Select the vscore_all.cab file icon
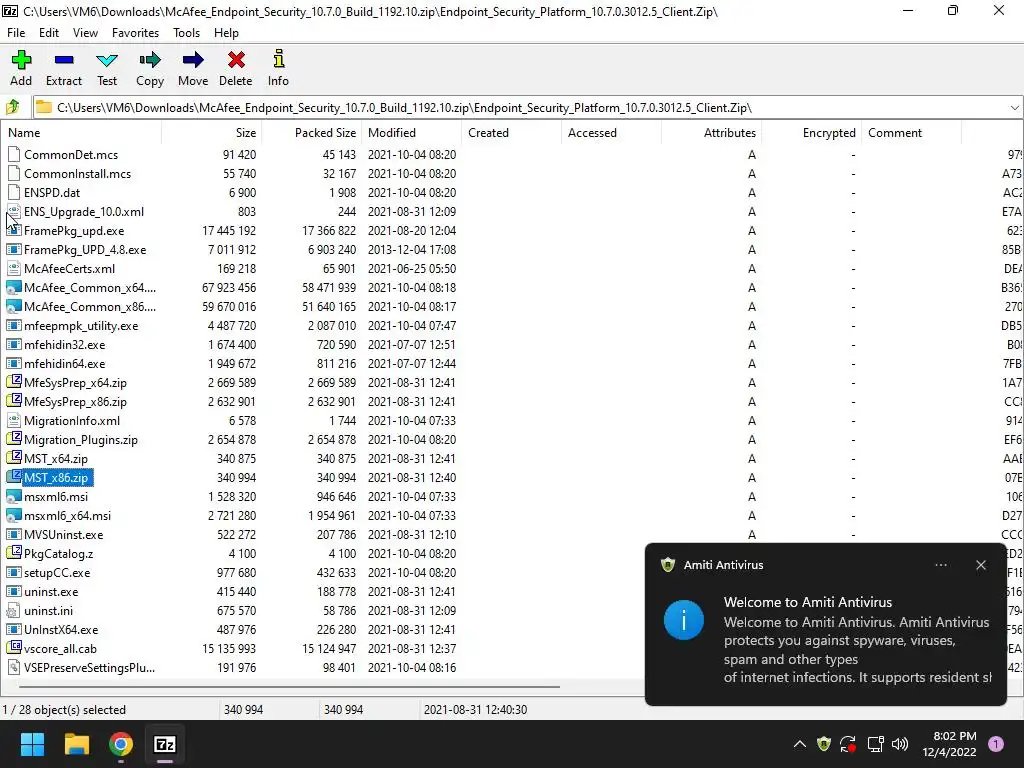This screenshot has width=1024, height=768. (14, 648)
